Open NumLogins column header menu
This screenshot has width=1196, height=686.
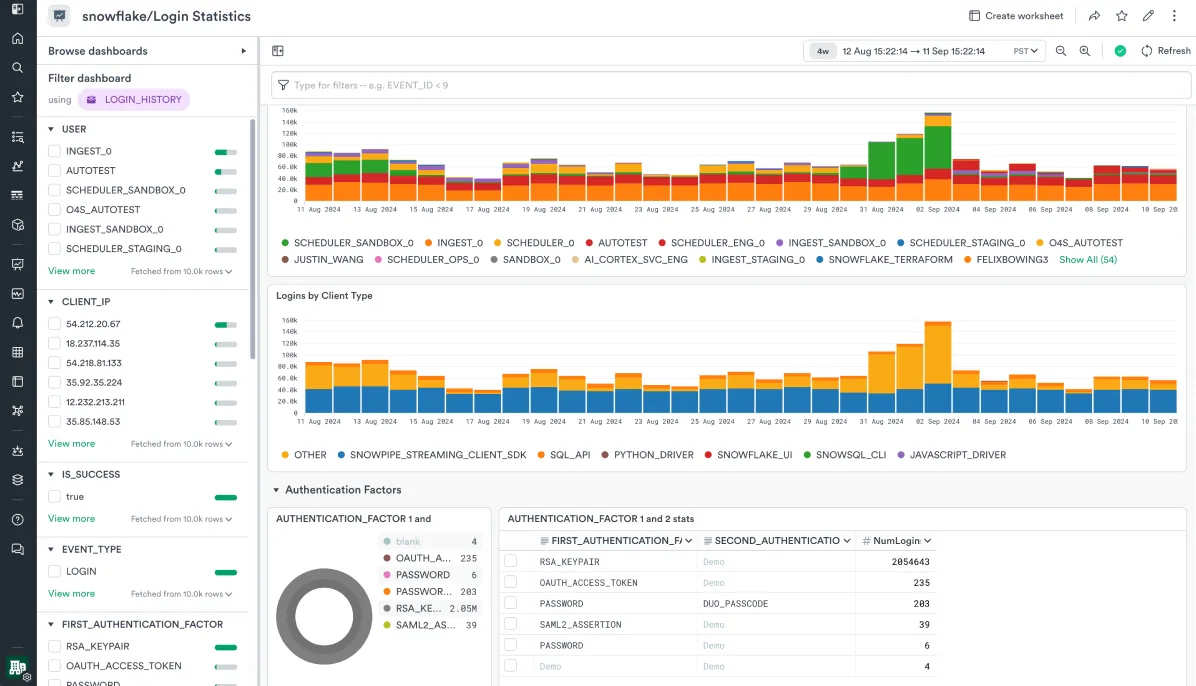point(928,541)
